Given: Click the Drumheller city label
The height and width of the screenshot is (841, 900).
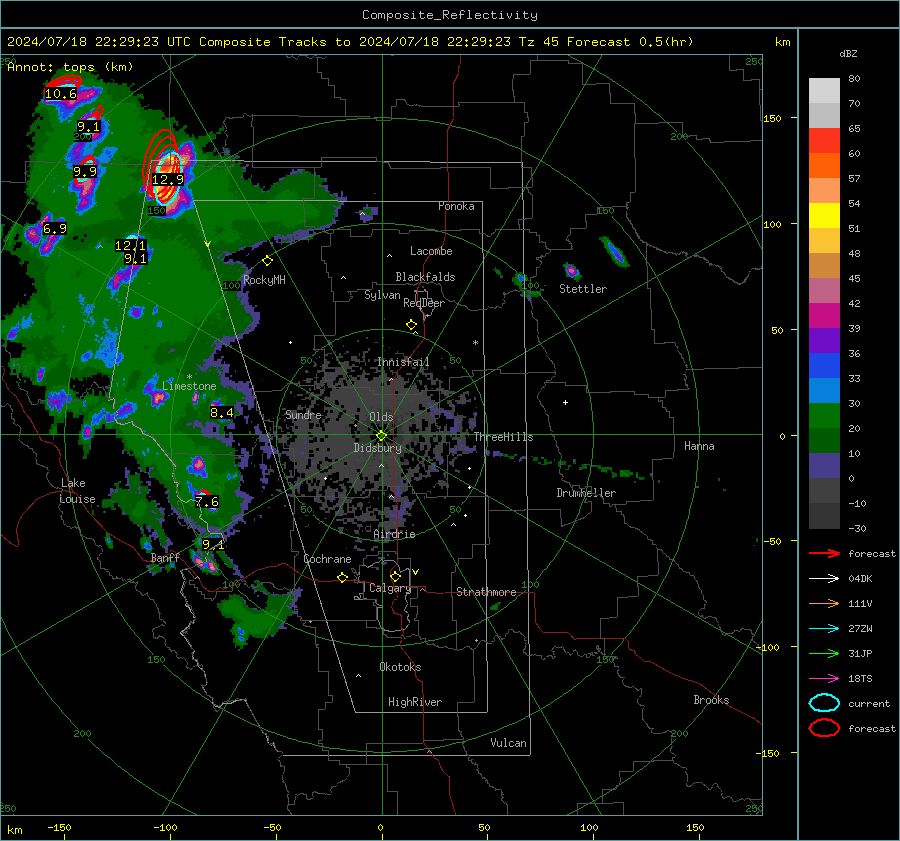Looking at the screenshot, I should (586, 493).
